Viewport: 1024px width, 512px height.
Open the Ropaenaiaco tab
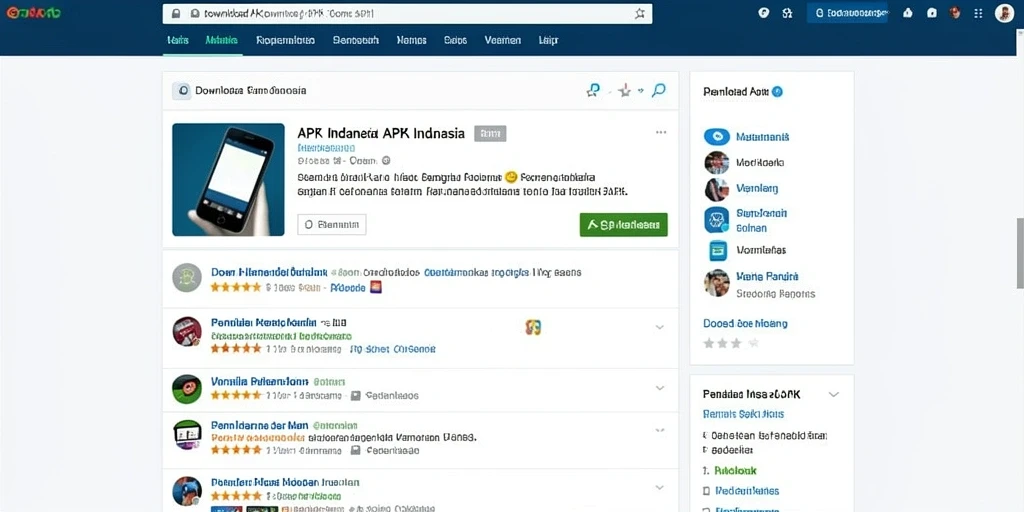point(285,40)
